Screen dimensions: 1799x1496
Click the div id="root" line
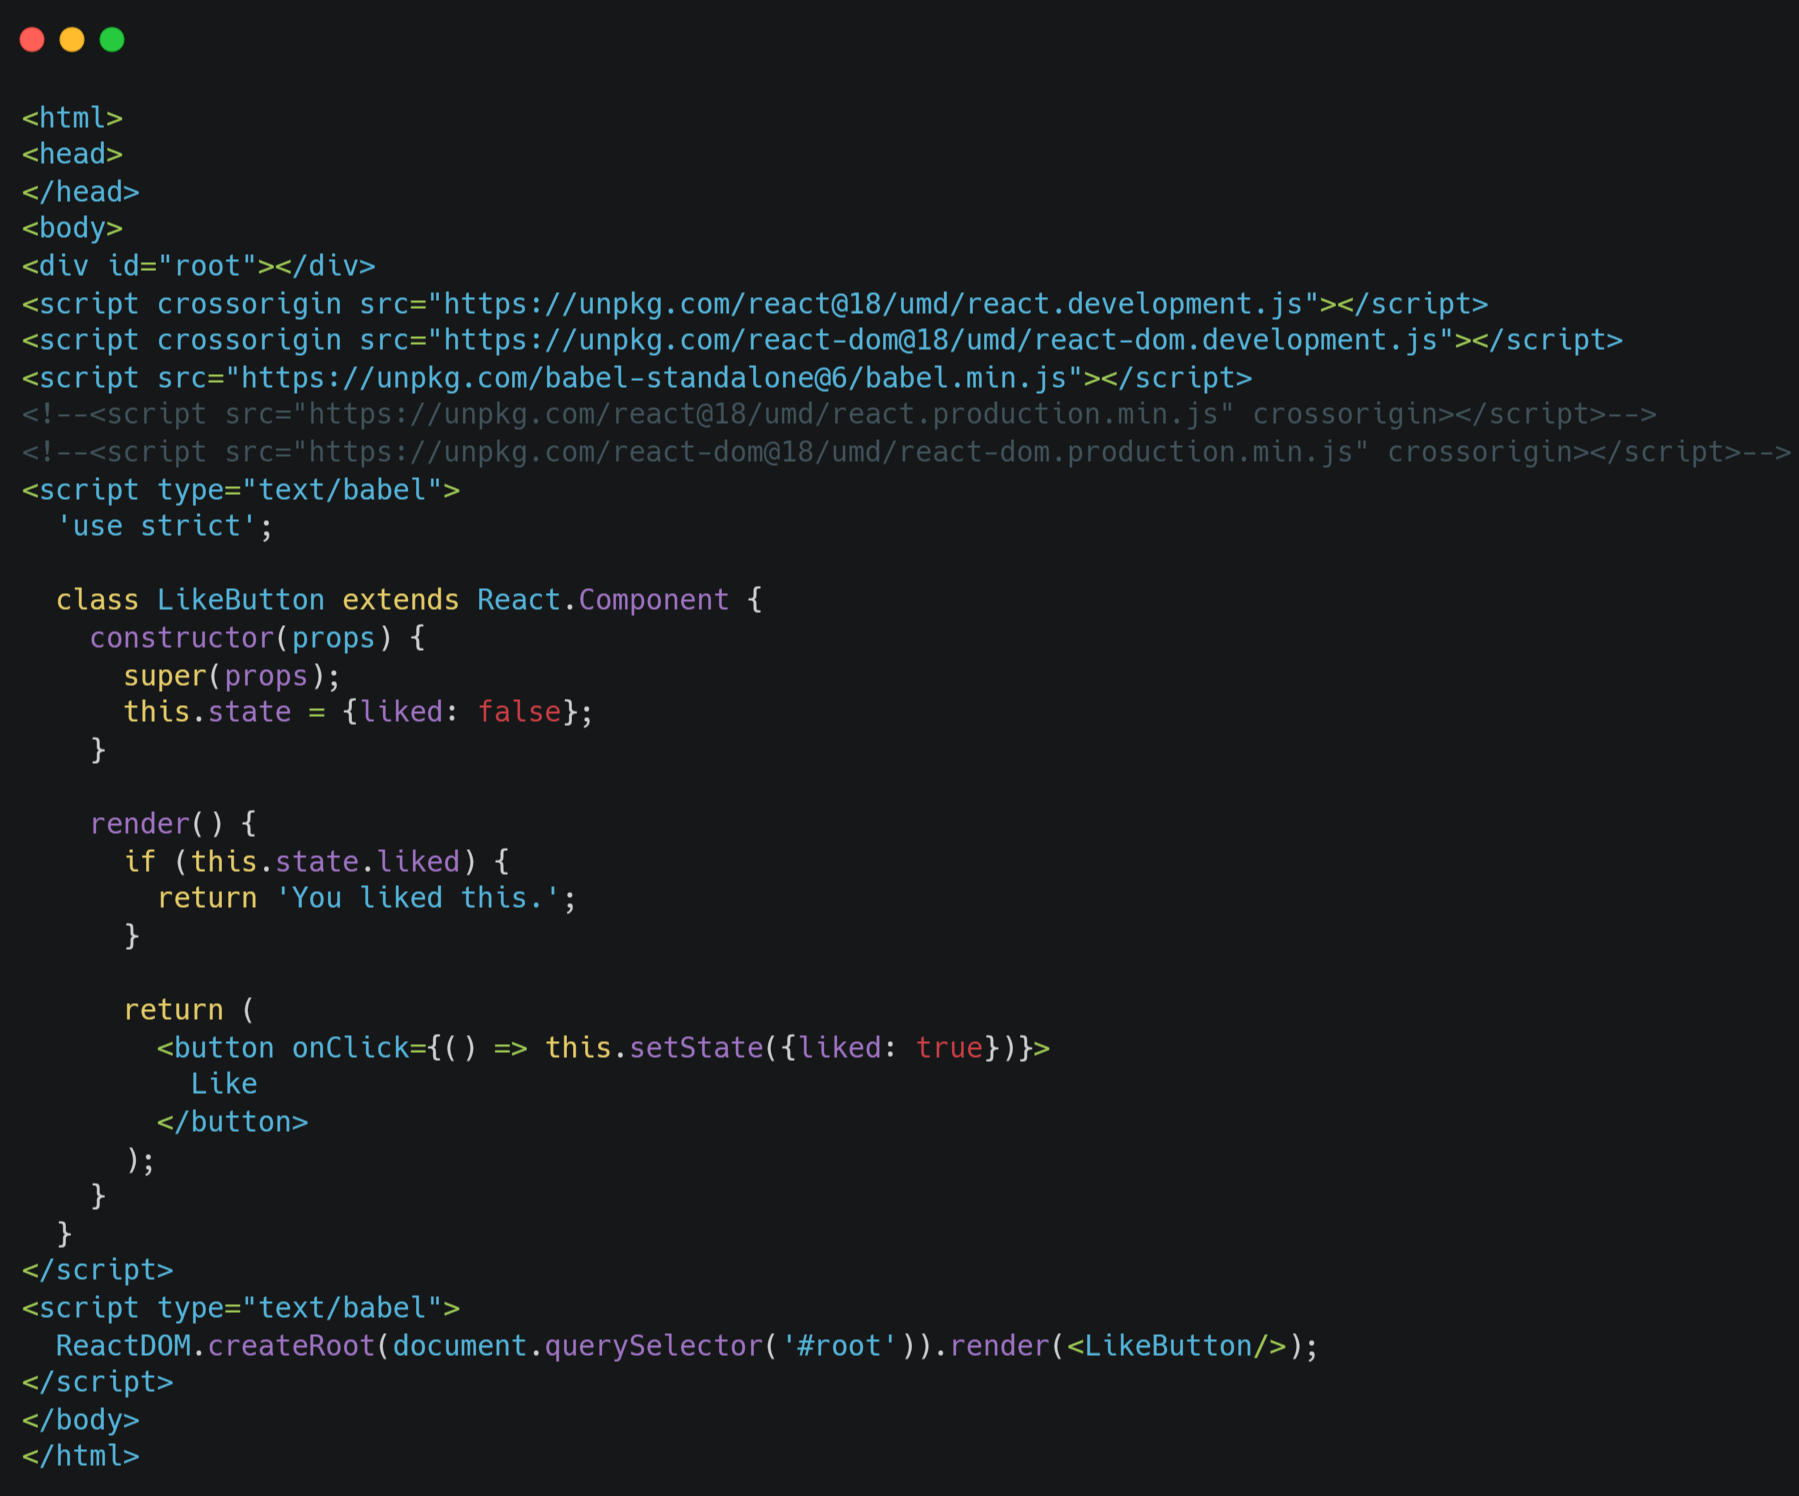coord(199,266)
